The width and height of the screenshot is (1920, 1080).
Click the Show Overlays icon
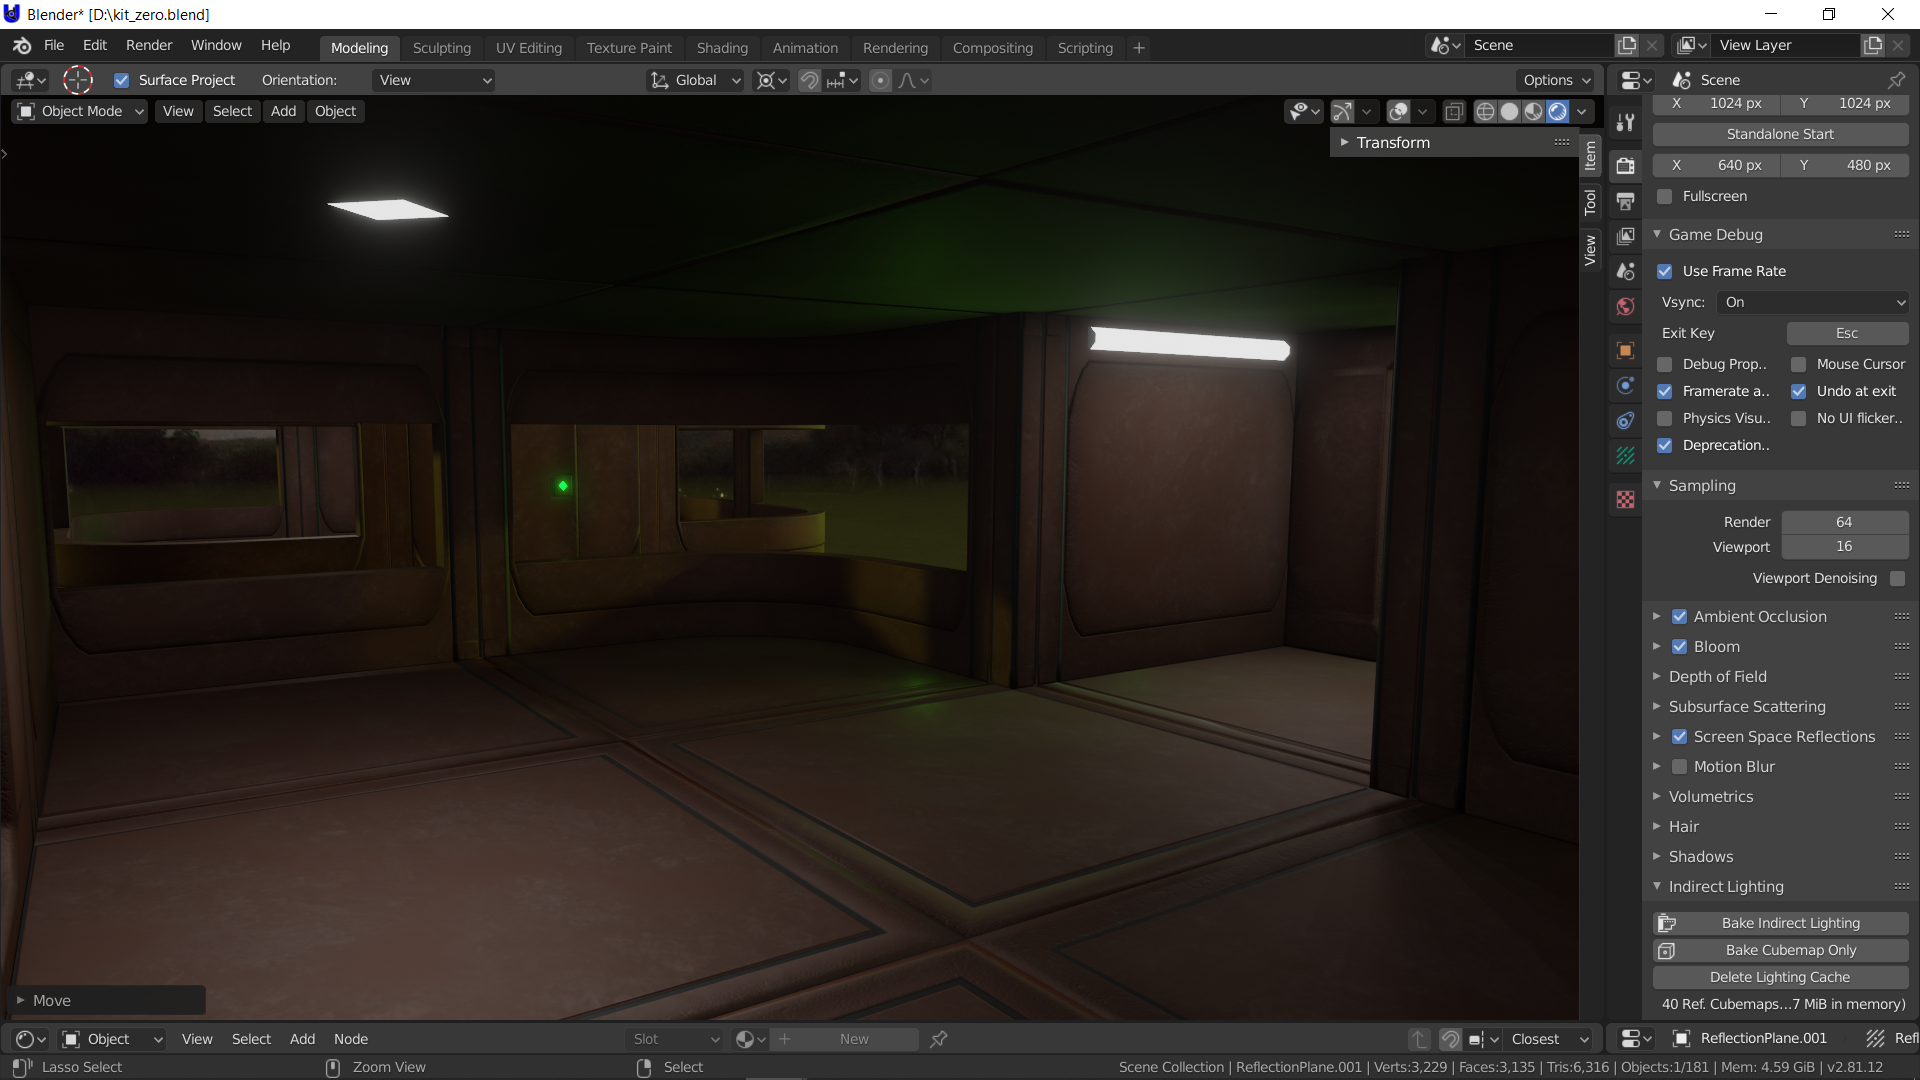(1399, 111)
